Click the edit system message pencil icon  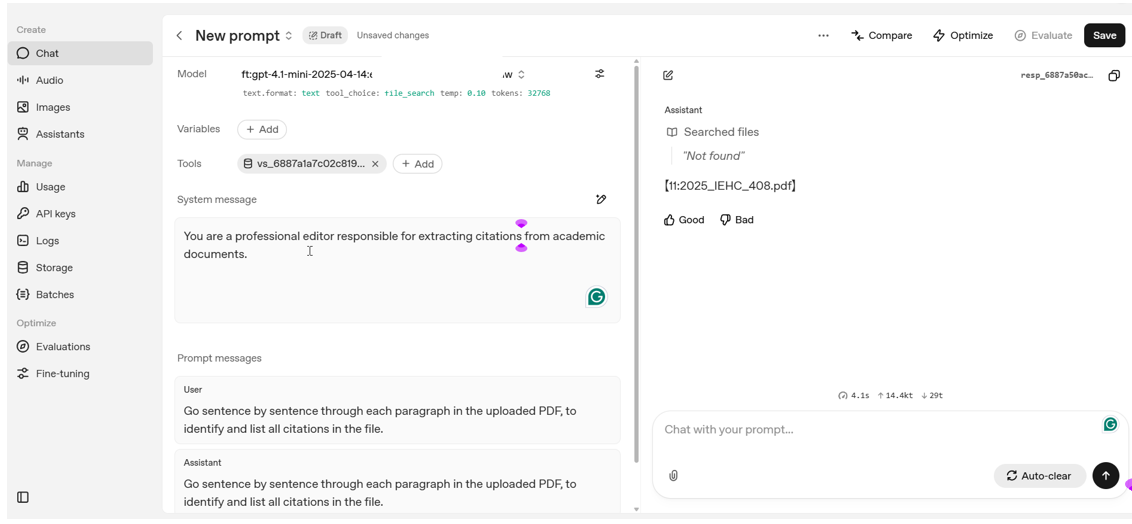(601, 200)
